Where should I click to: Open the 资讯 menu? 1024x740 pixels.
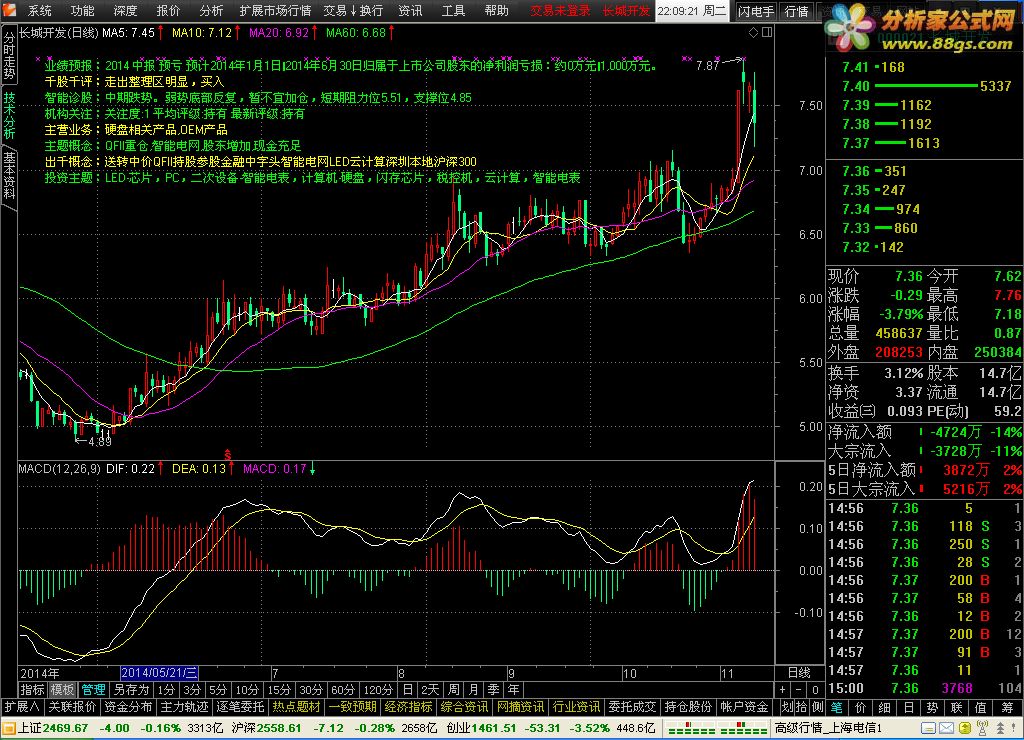[x=410, y=10]
